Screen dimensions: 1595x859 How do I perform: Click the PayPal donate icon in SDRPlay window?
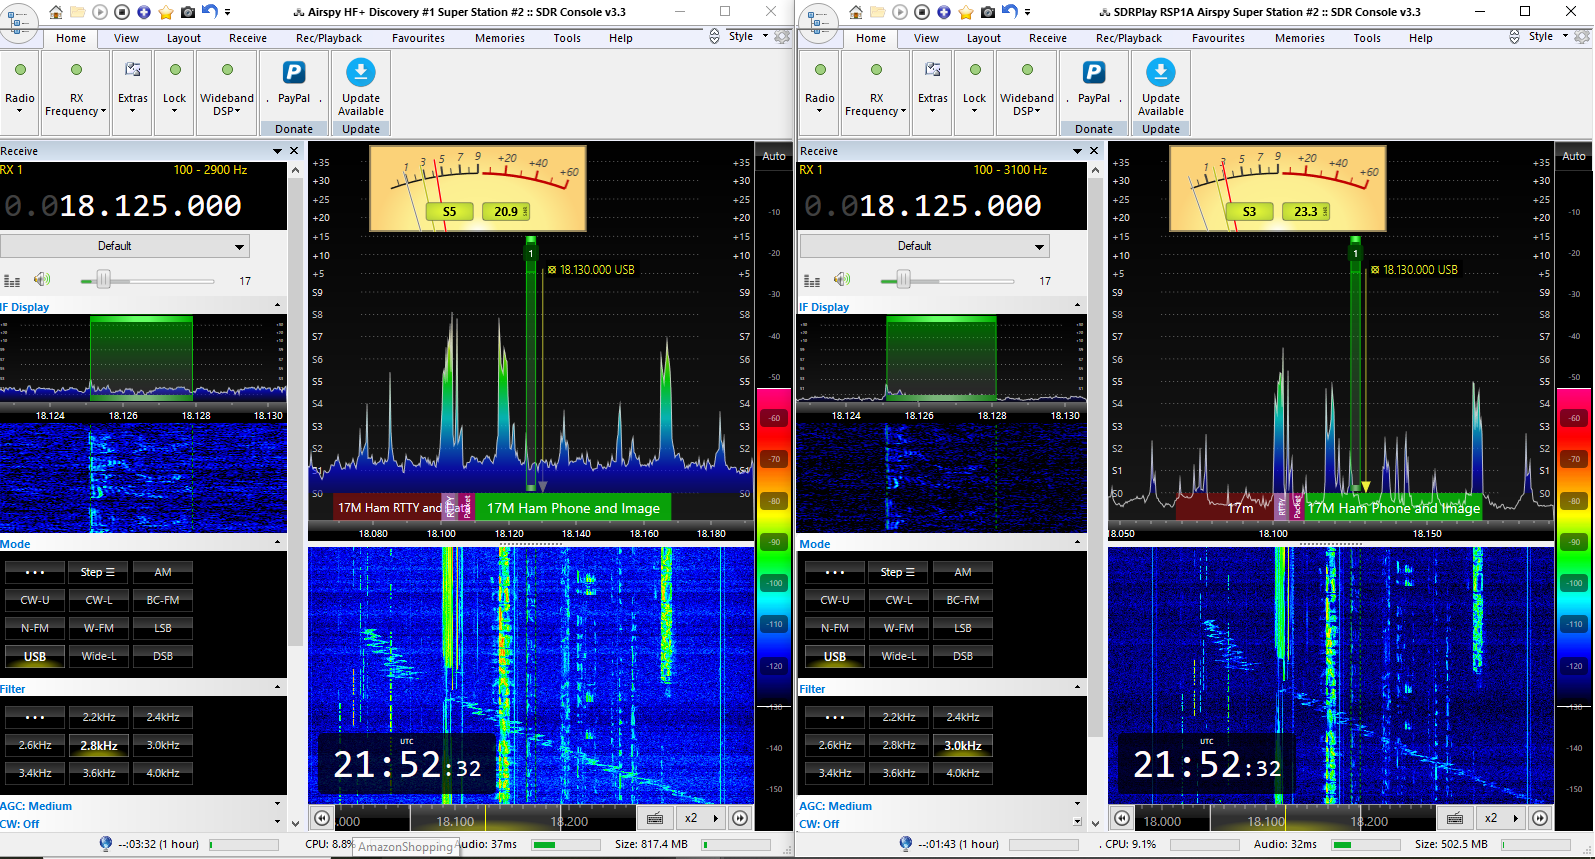[x=1094, y=72]
